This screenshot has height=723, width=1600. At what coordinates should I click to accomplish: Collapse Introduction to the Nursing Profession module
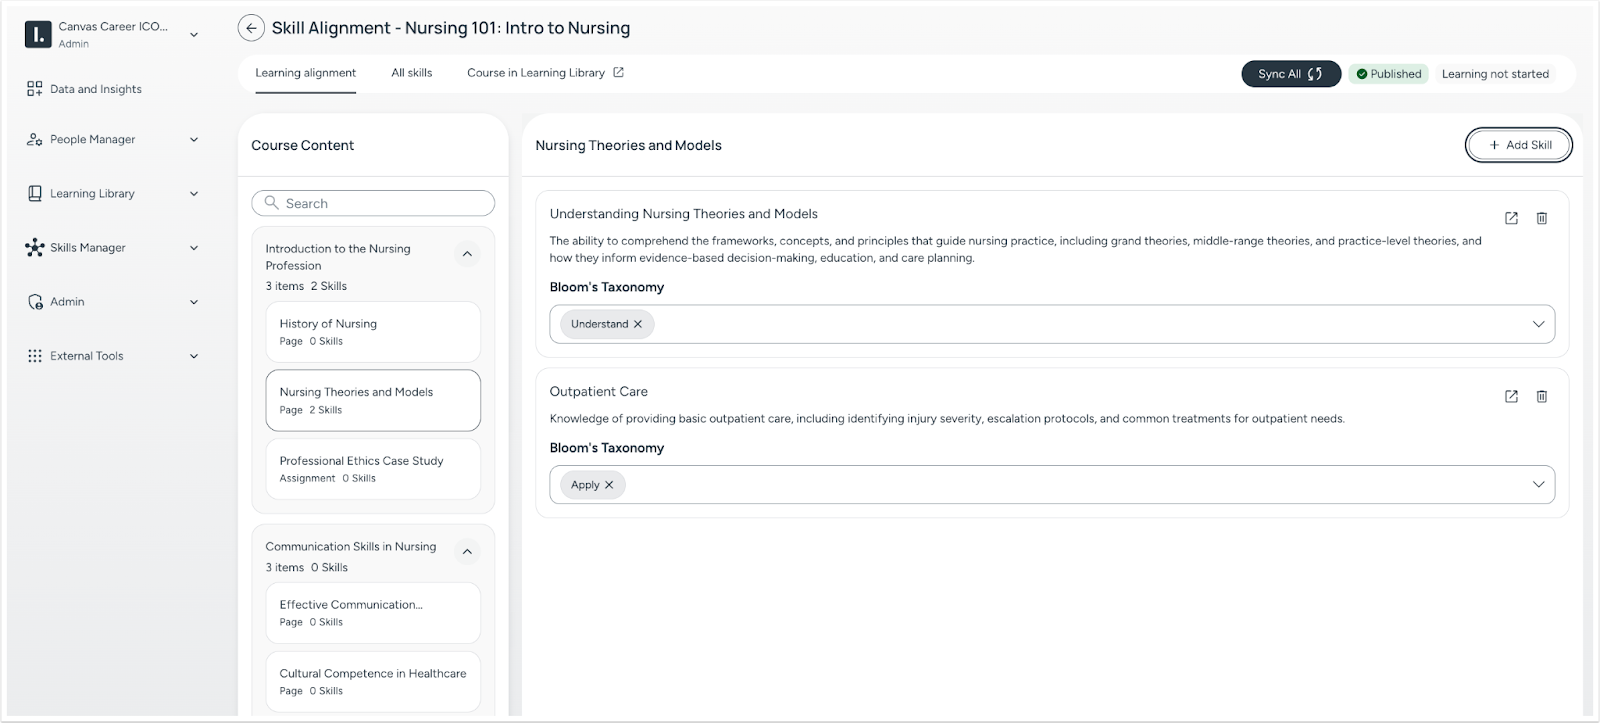[467, 254]
